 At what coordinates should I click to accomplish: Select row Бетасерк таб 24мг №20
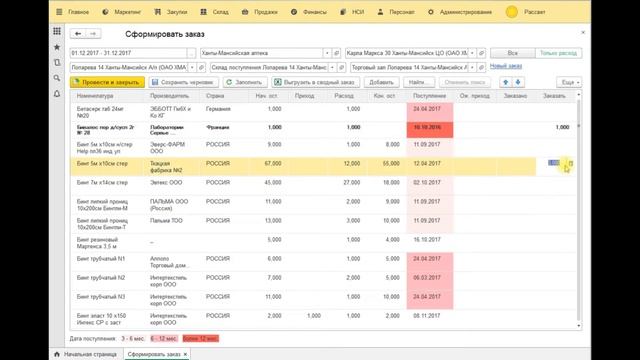coord(323,112)
